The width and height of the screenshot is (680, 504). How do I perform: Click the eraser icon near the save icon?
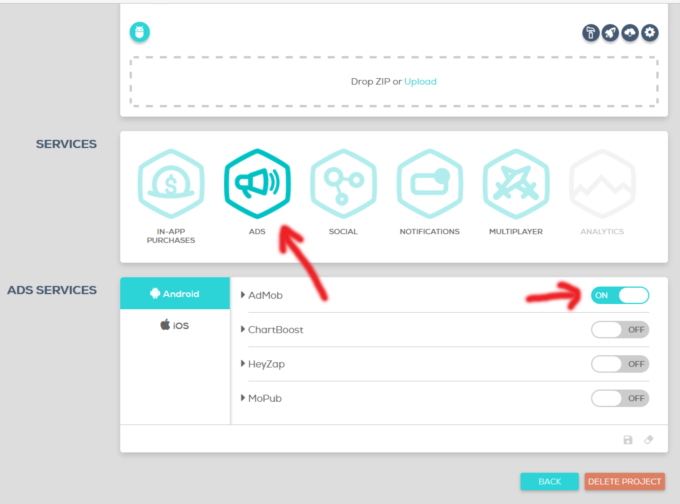click(649, 440)
